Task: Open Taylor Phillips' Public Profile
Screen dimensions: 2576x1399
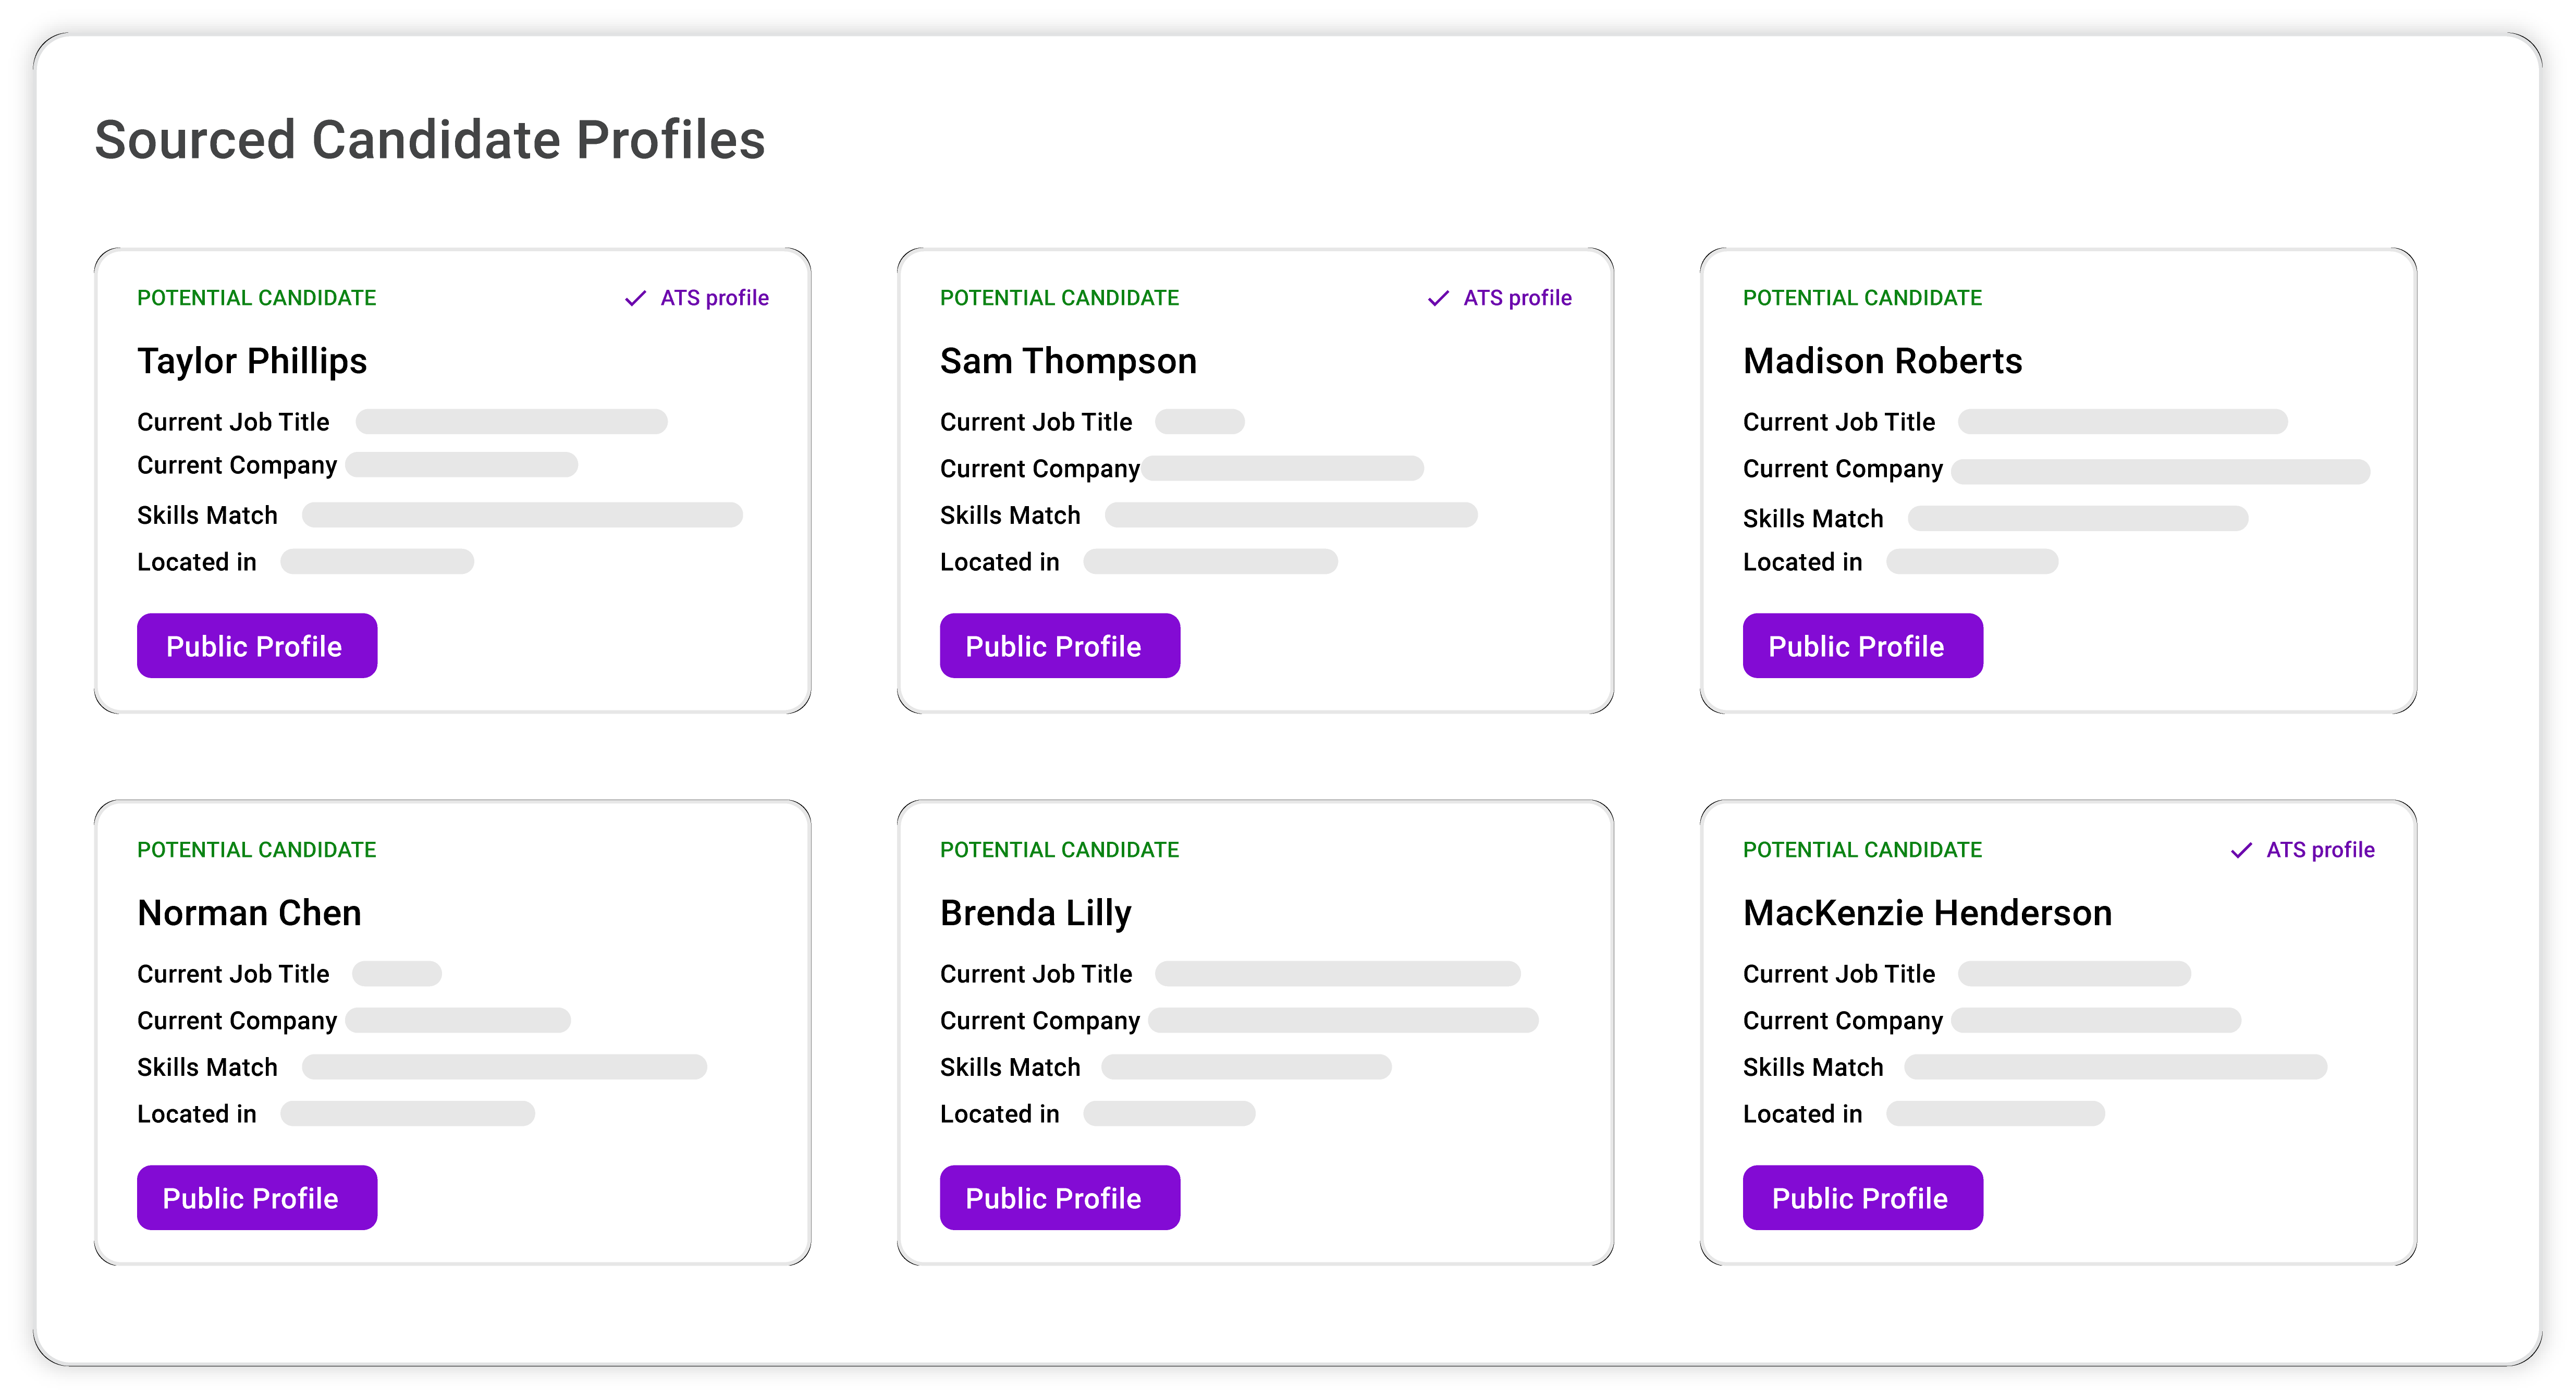Action: coord(257,646)
